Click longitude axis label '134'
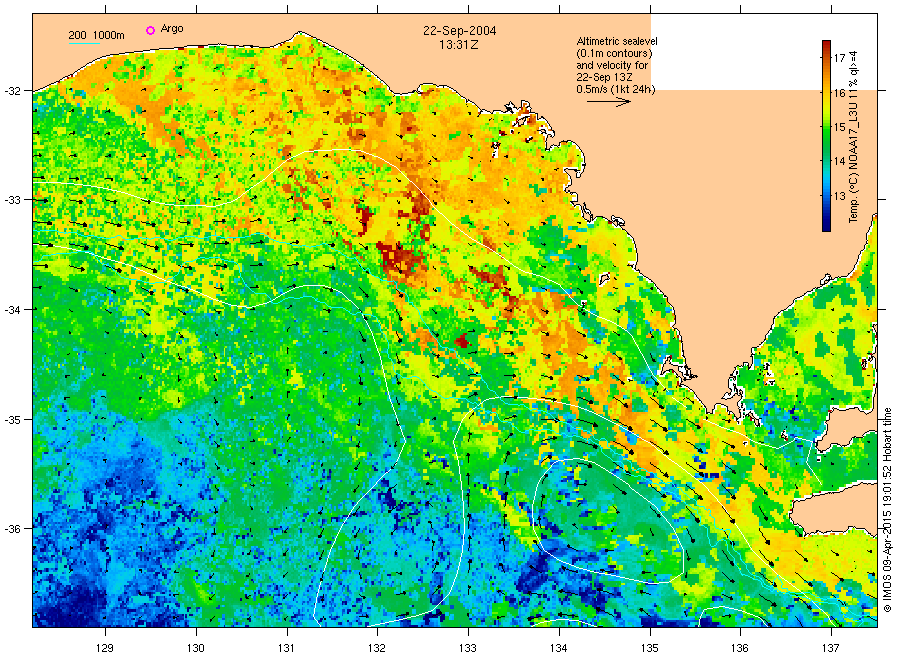This screenshot has height=660, width=900. coord(559,649)
